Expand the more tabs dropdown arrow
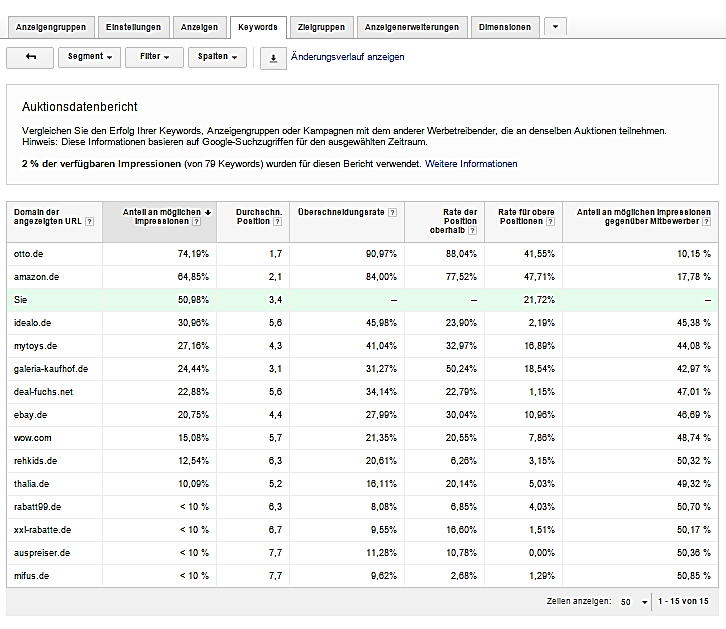 point(555,27)
